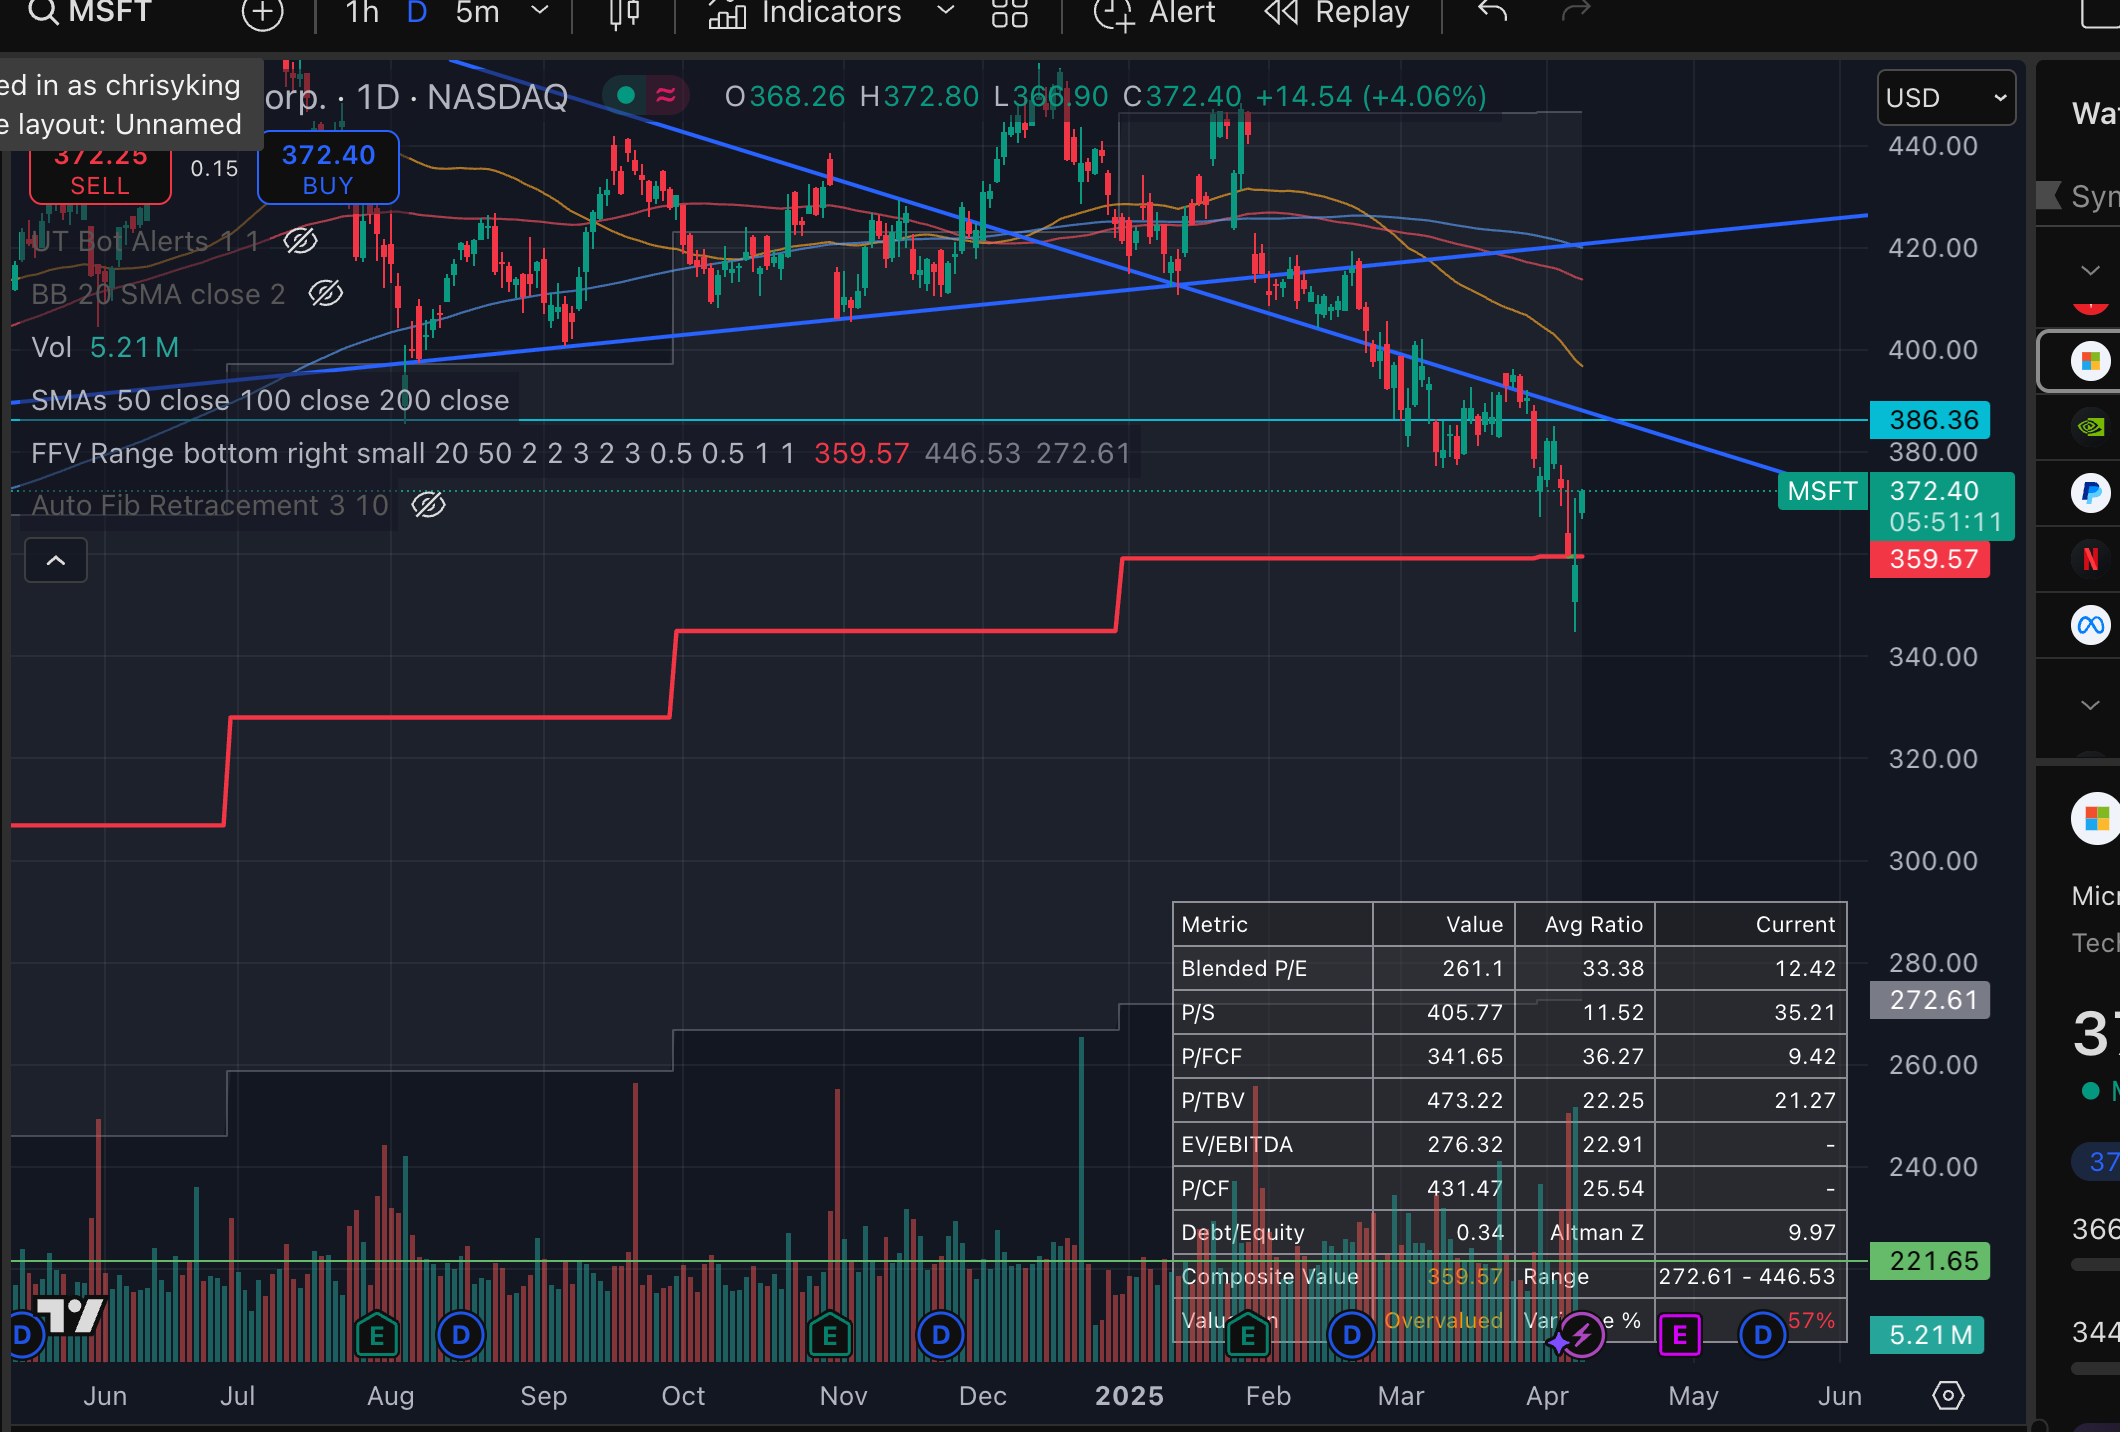Open the layout grid selector
This screenshot has height=1432, width=2120.
pyautogui.click(x=1009, y=13)
